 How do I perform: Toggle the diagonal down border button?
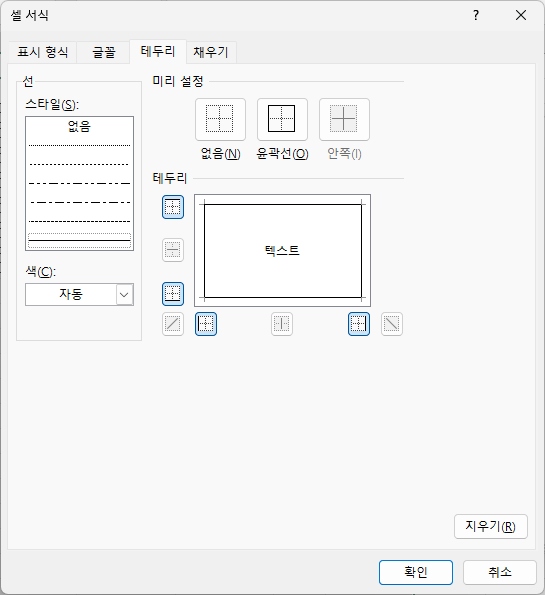(392, 324)
